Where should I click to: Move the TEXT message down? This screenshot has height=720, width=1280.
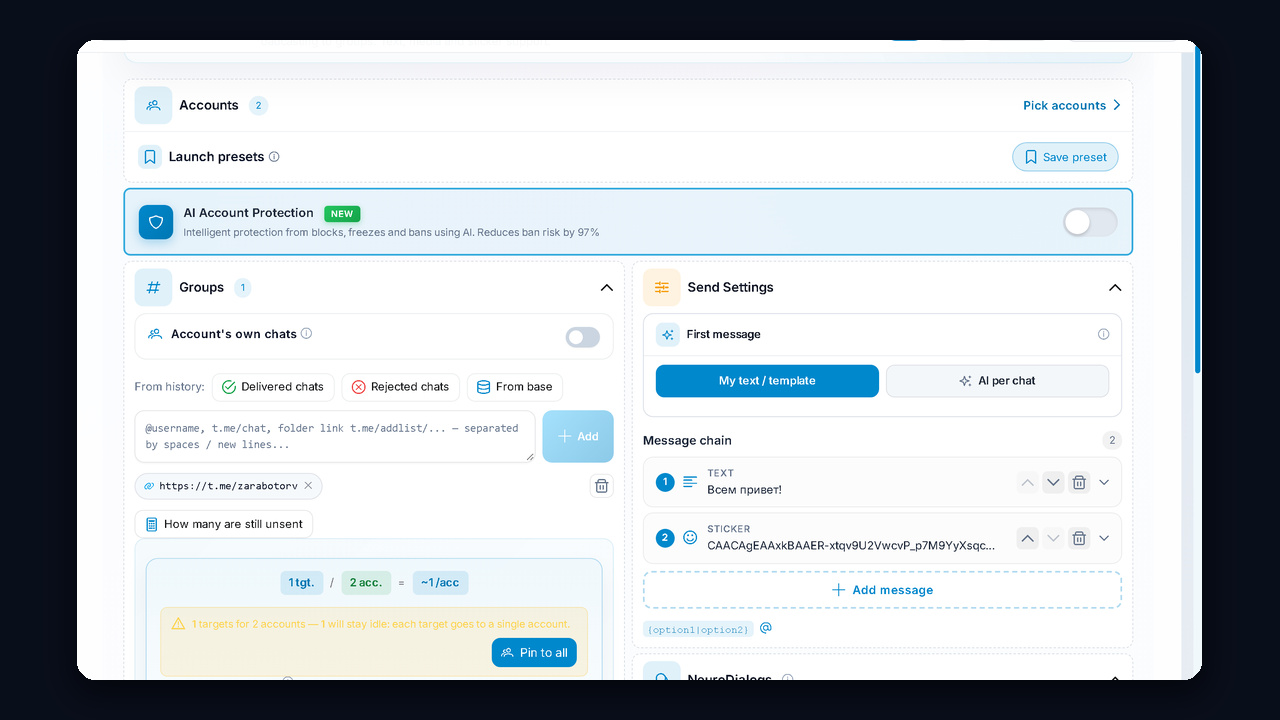(1053, 483)
